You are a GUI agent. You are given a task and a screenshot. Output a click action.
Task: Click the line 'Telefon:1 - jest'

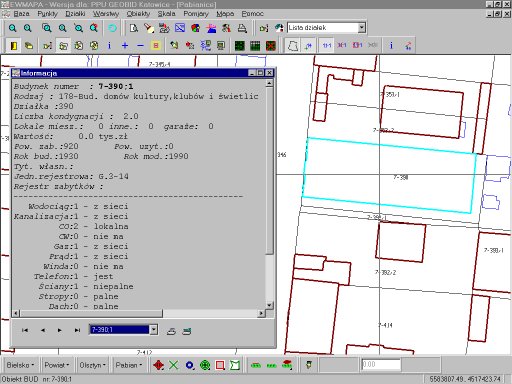pos(73,276)
